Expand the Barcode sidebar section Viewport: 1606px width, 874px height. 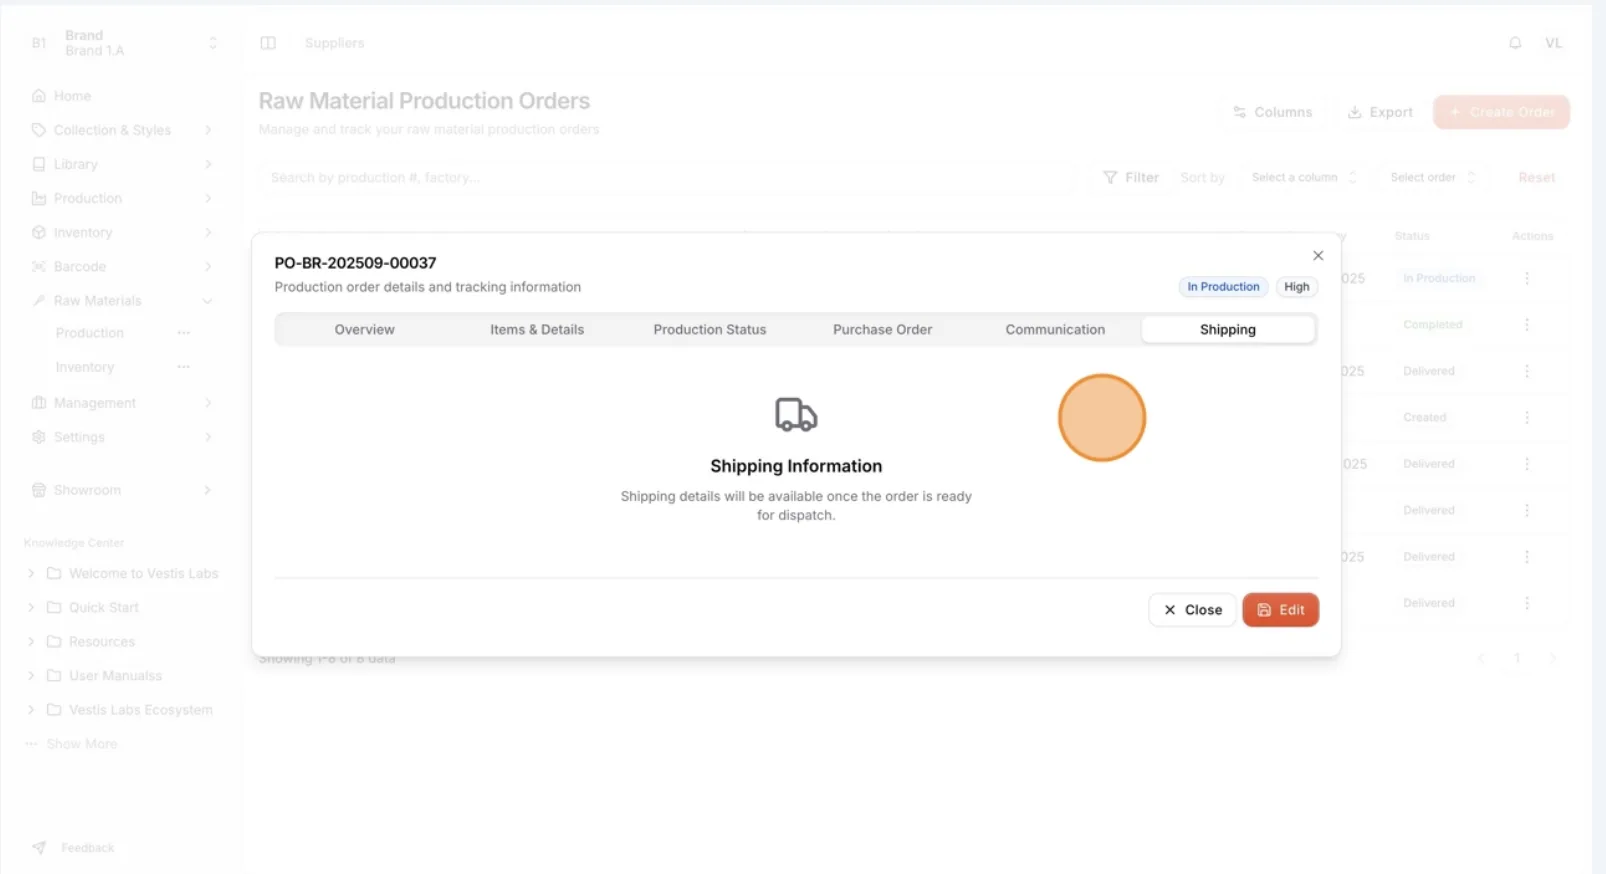tap(123, 266)
